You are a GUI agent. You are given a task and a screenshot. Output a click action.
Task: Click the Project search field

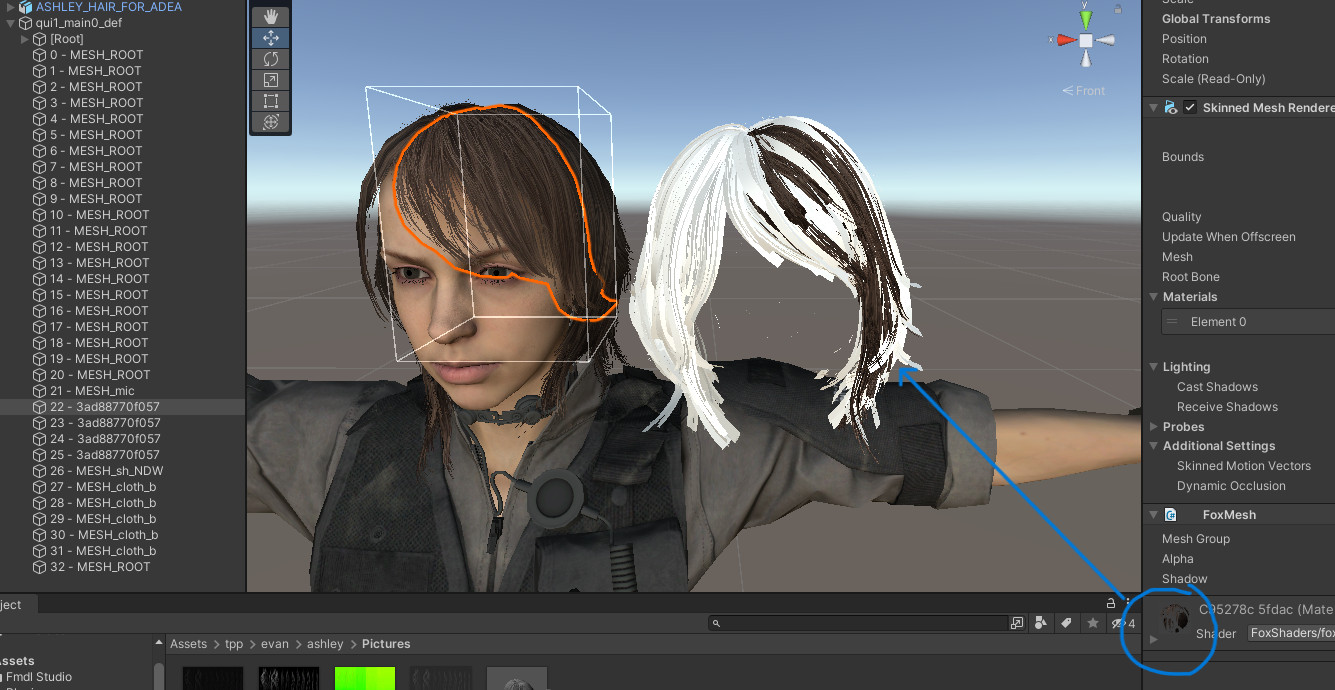[857, 623]
